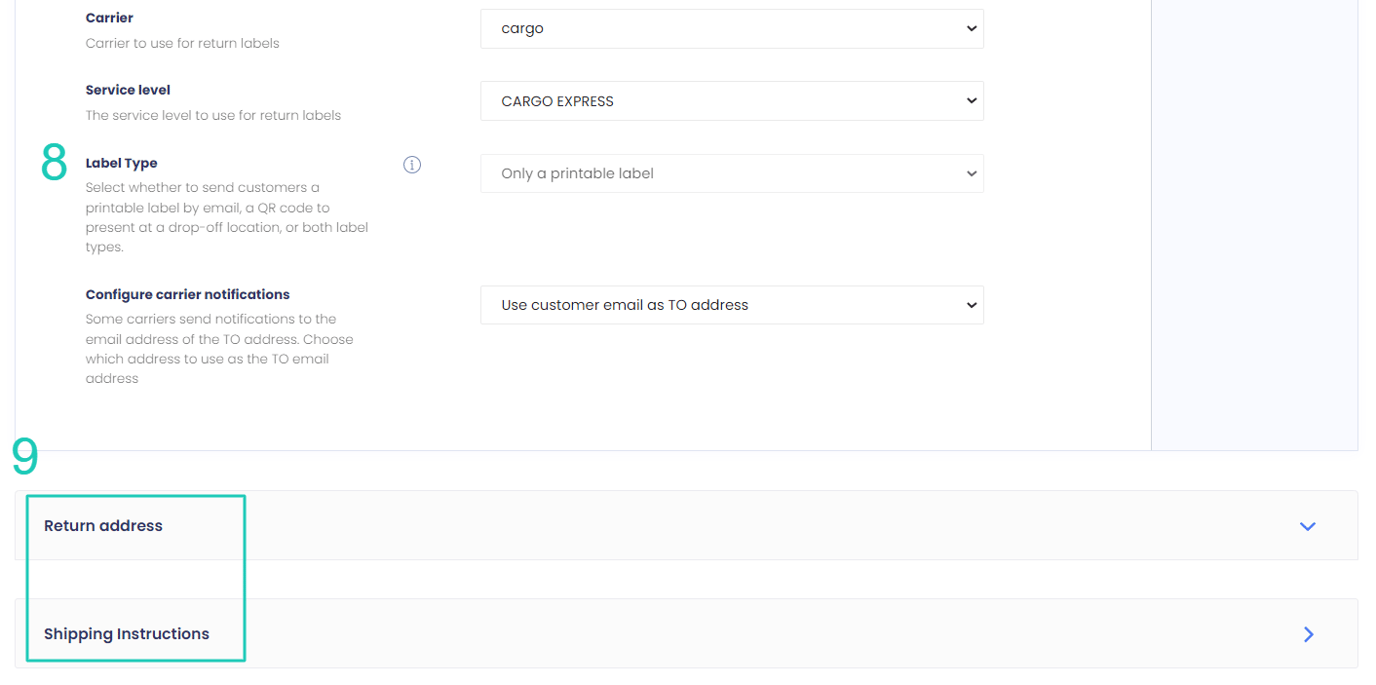Click the Configure carrier notifications heading
The image size is (1376, 685).
pos(187,295)
